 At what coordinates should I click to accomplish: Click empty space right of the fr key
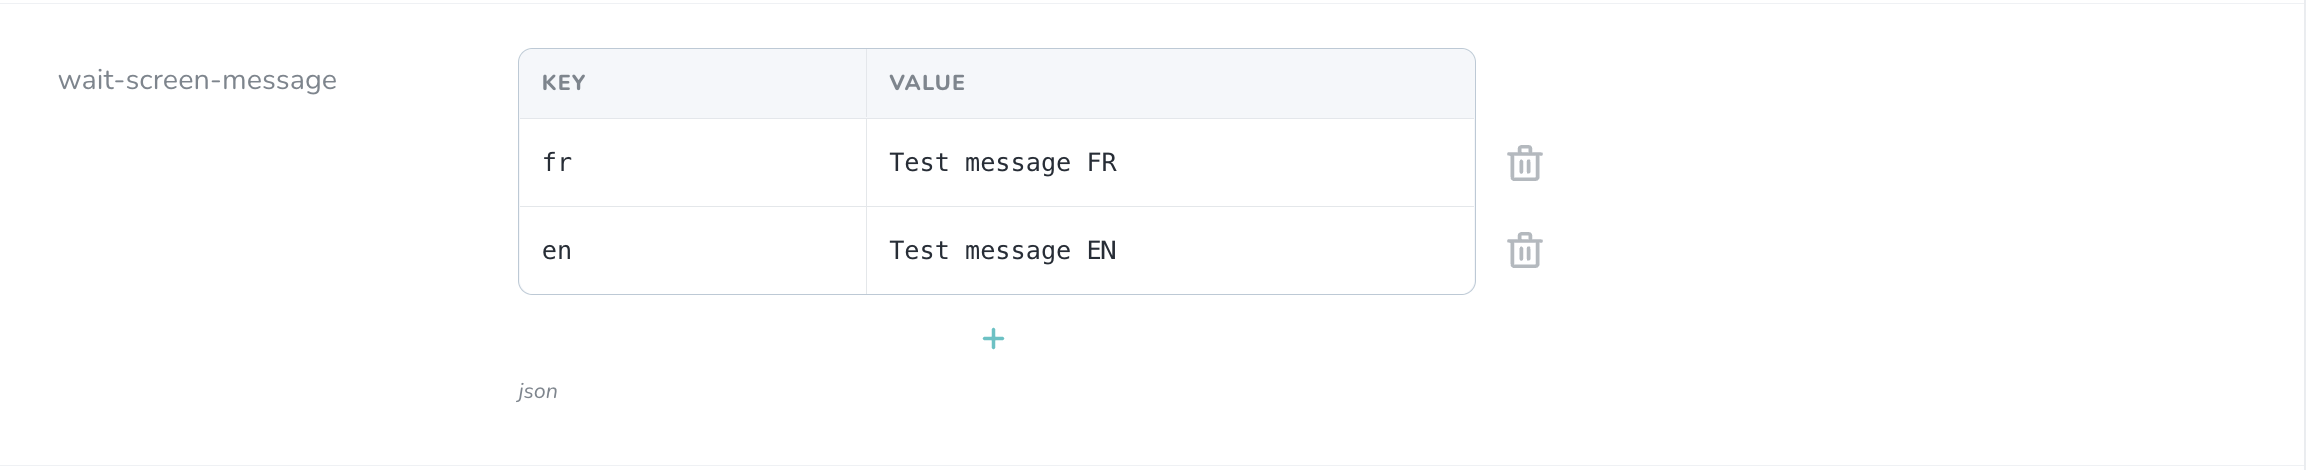tap(720, 163)
